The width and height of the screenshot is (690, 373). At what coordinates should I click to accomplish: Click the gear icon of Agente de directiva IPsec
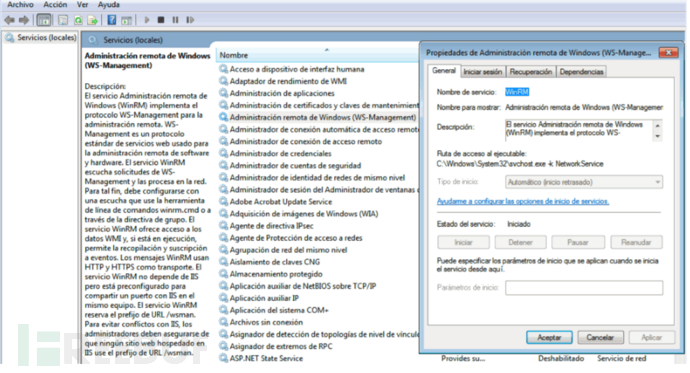[x=224, y=226]
